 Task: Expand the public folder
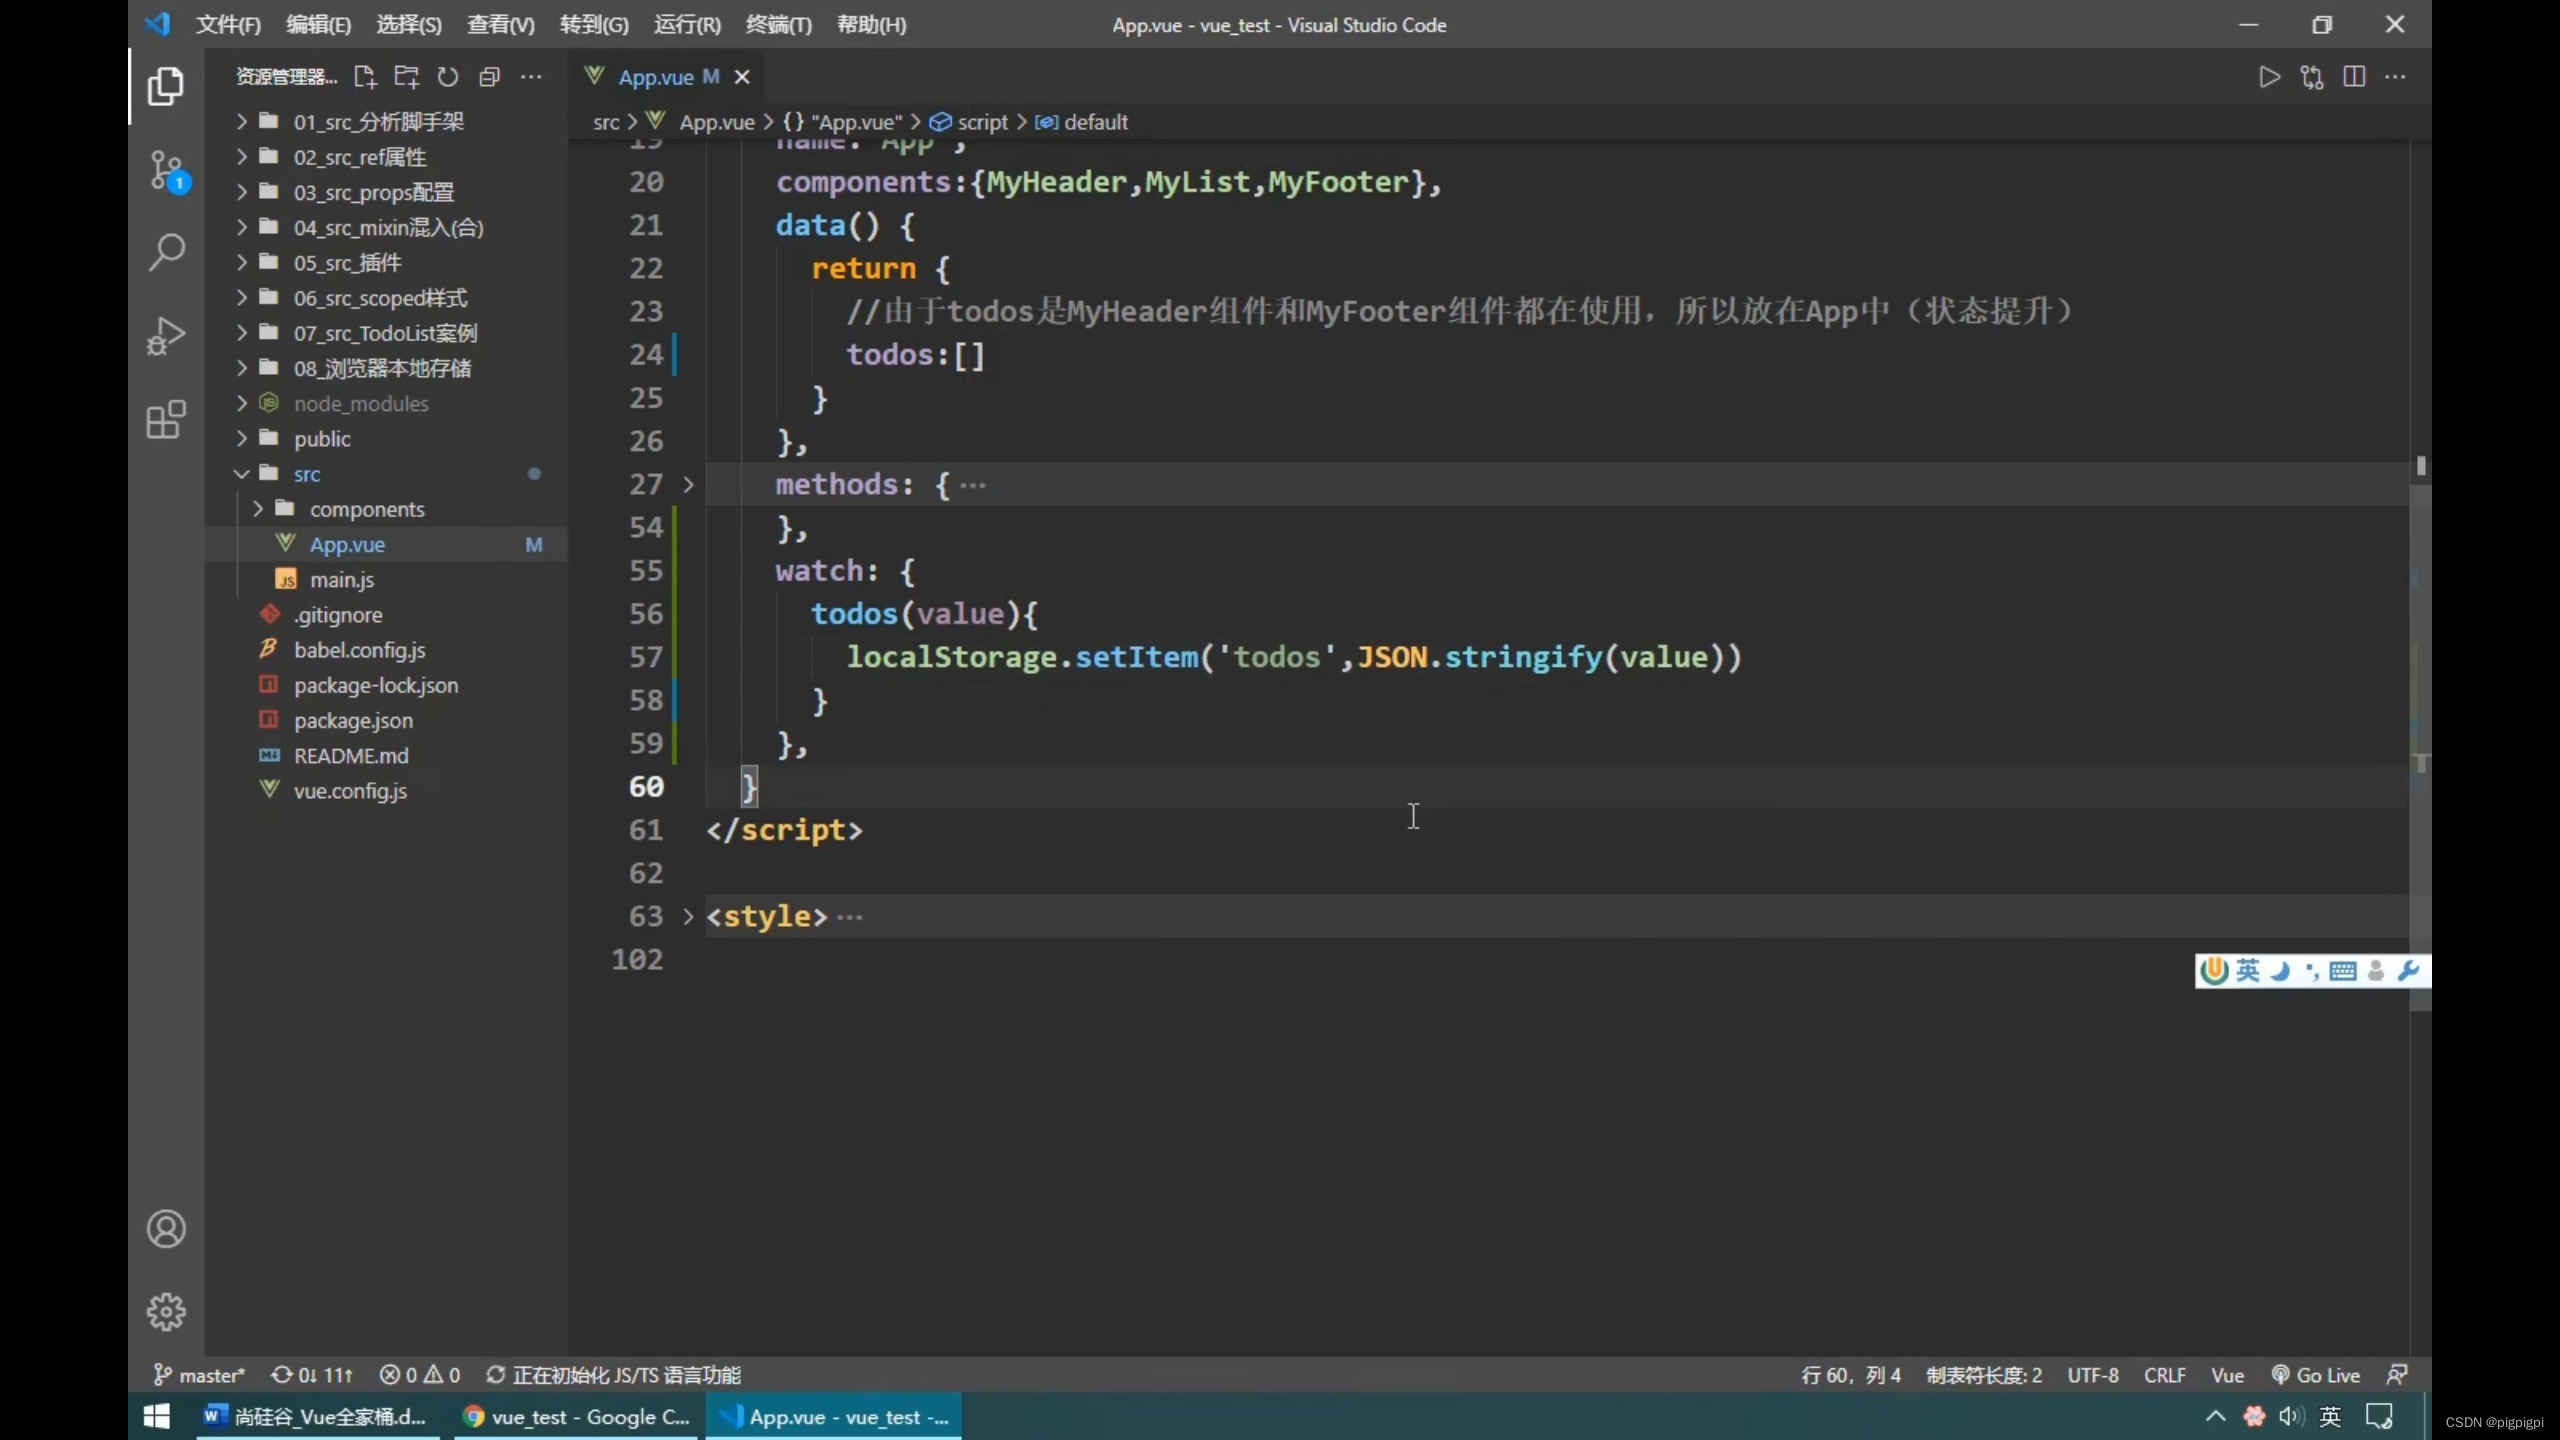pos(386,439)
